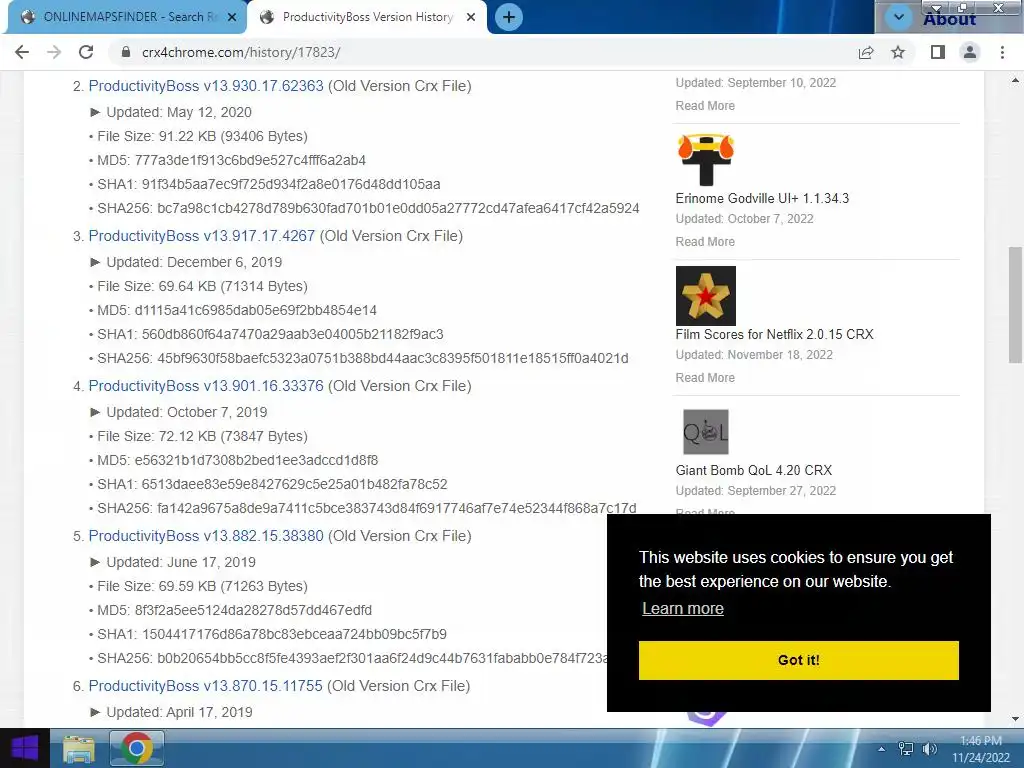1024x768 pixels.
Task: Reload the current page
Action: pyautogui.click(x=86, y=52)
